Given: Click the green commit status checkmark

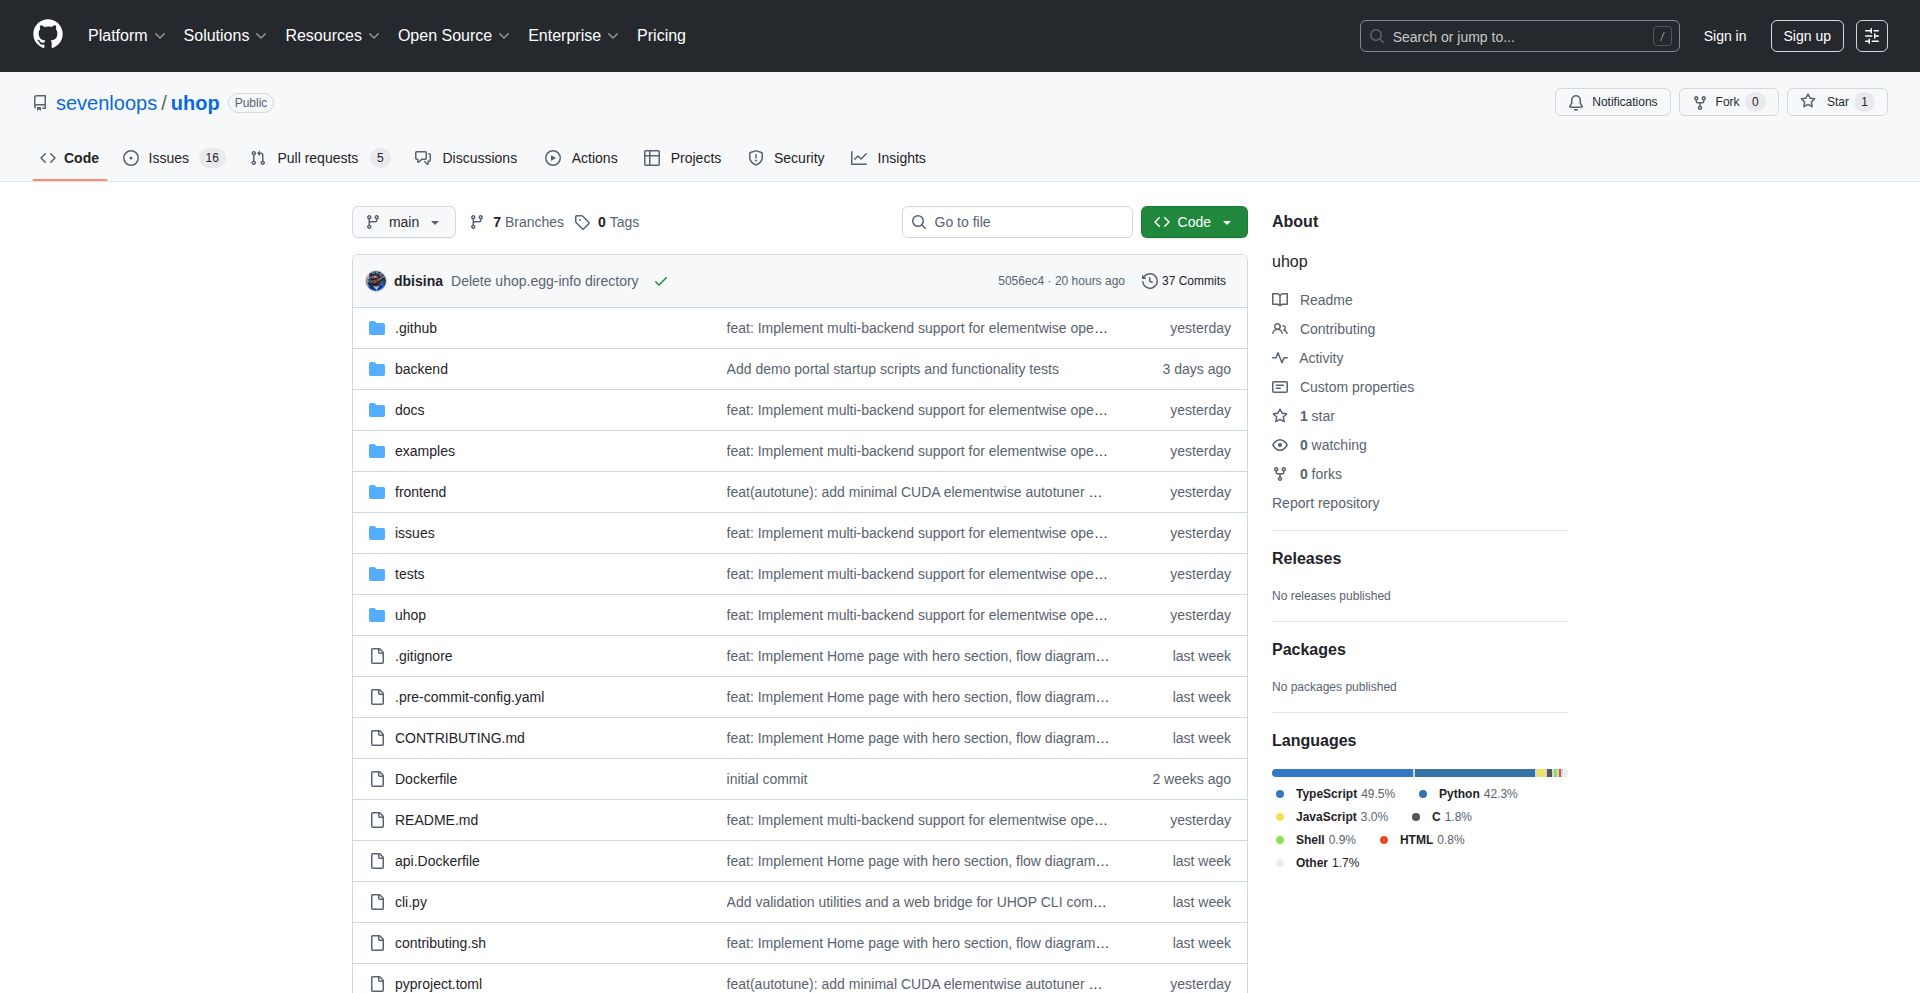Looking at the screenshot, I should point(661,282).
